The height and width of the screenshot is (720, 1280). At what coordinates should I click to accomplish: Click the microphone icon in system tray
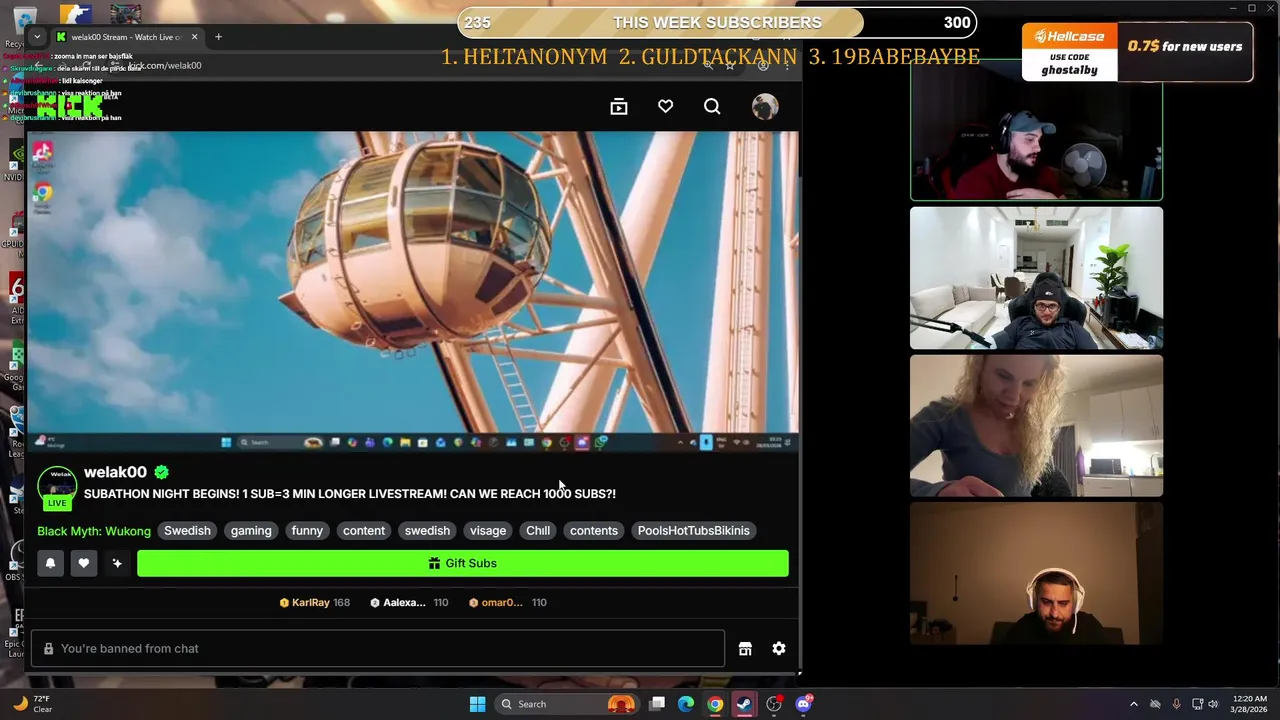(1176, 704)
